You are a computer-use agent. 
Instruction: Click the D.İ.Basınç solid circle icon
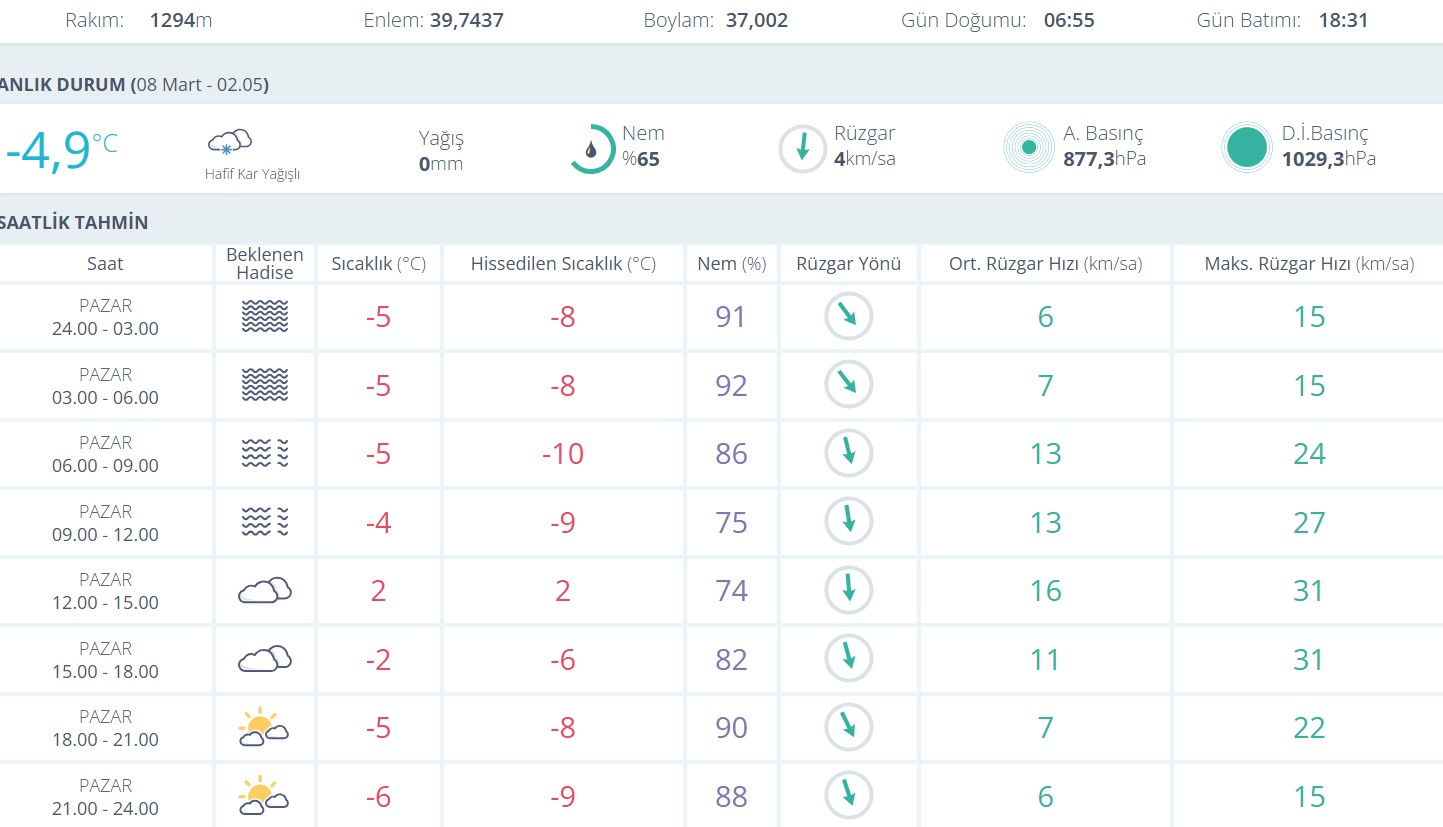pyautogui.click(x=1246, y=148)
